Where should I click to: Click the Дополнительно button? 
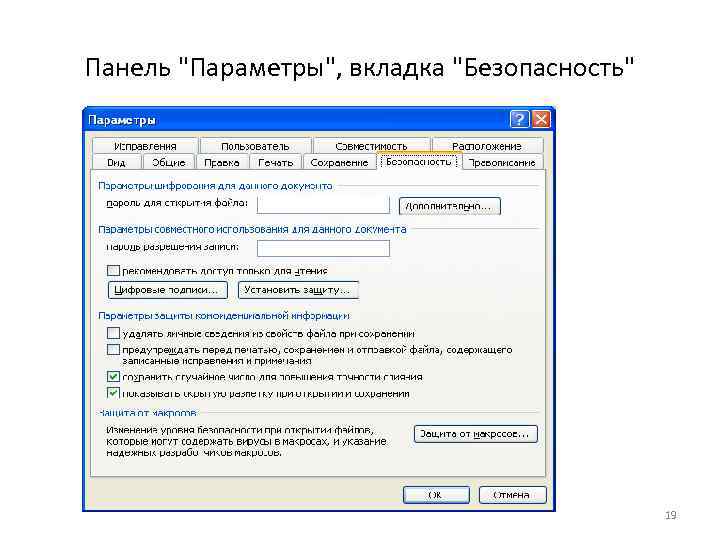coord(450,206)
